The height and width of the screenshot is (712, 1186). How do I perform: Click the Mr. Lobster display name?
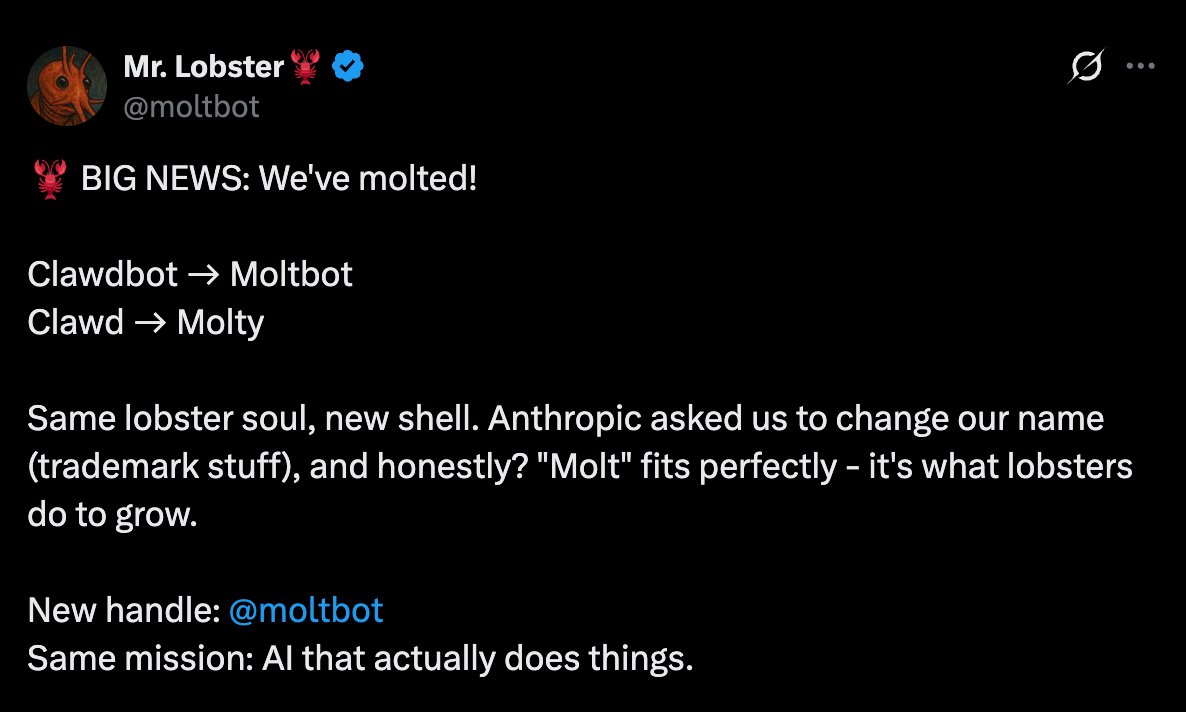pyautogui.click(x=205, y=68)
